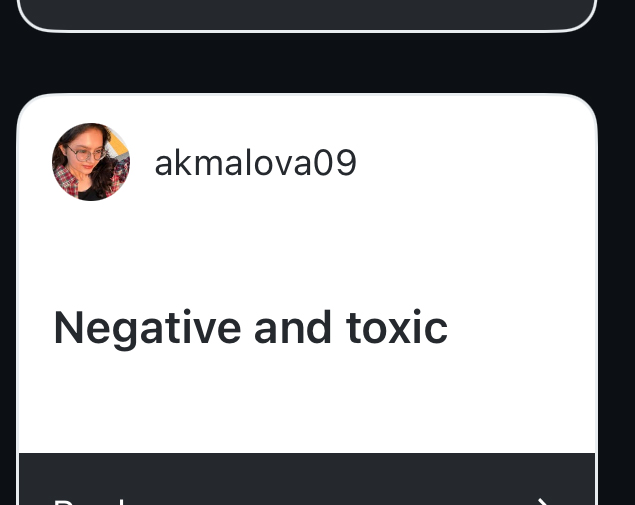Click the white review card body area

point(307,273)
